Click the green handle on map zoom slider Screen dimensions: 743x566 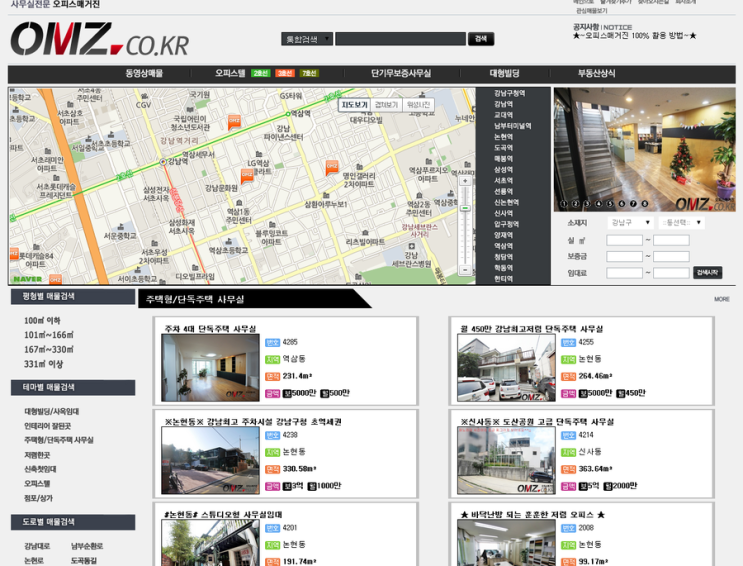click(x=465, y=208)
